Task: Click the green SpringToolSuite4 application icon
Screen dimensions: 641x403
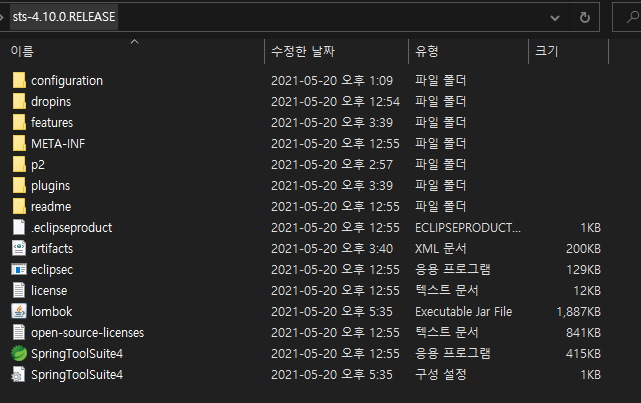Action: [x=19, y=354]
